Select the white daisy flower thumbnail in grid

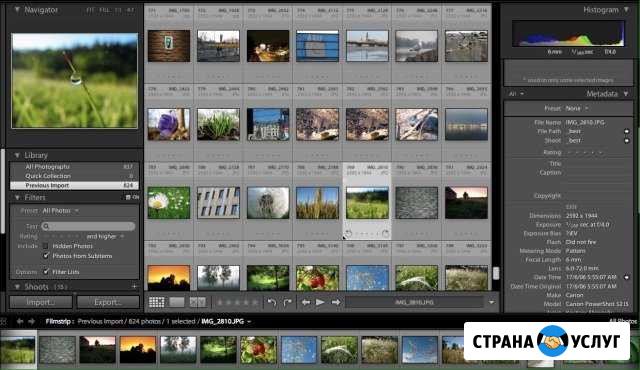click(169, 203)
